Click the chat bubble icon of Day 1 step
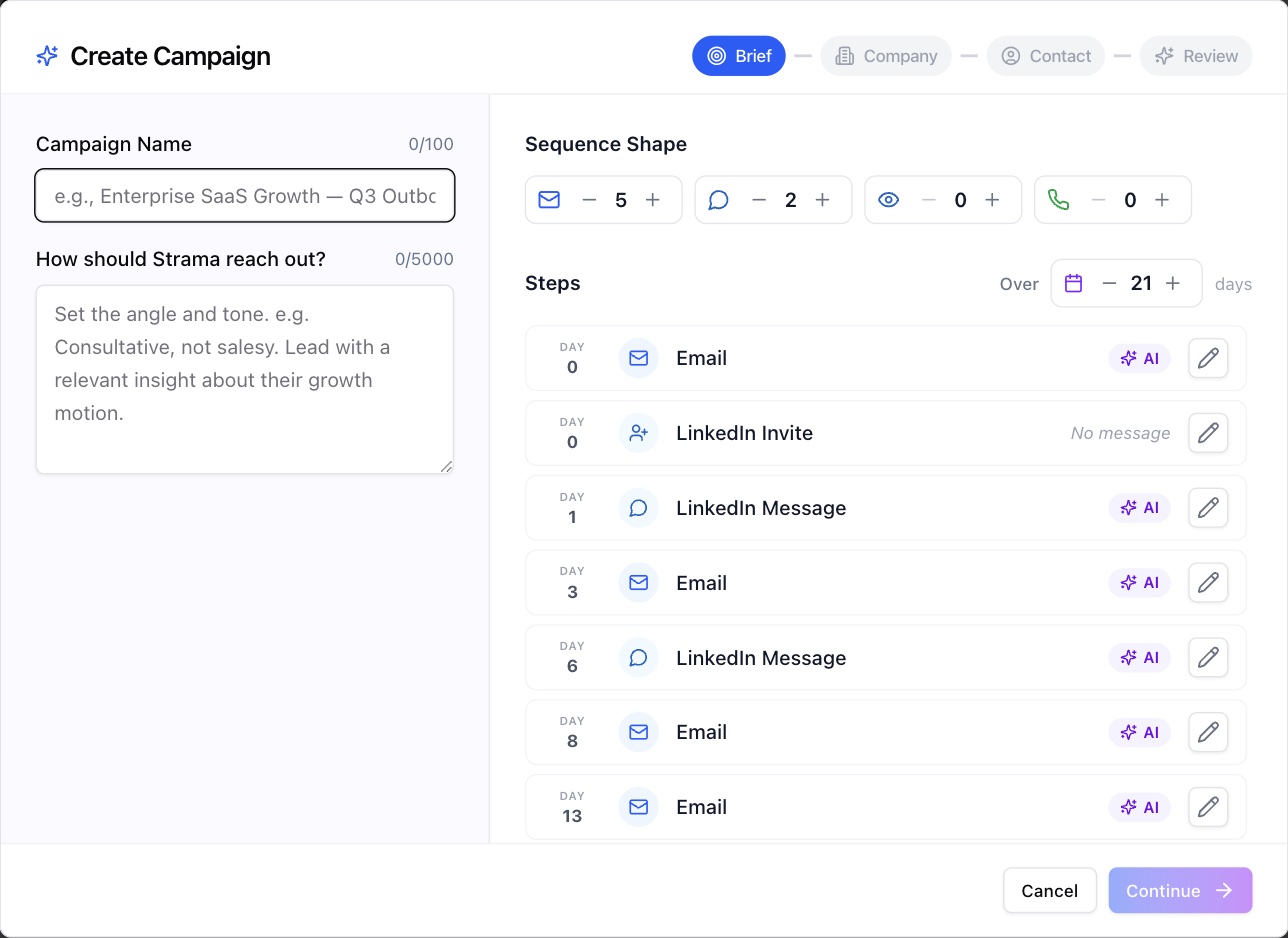This screenshot has width=1288, height=938. click(638, 508)
